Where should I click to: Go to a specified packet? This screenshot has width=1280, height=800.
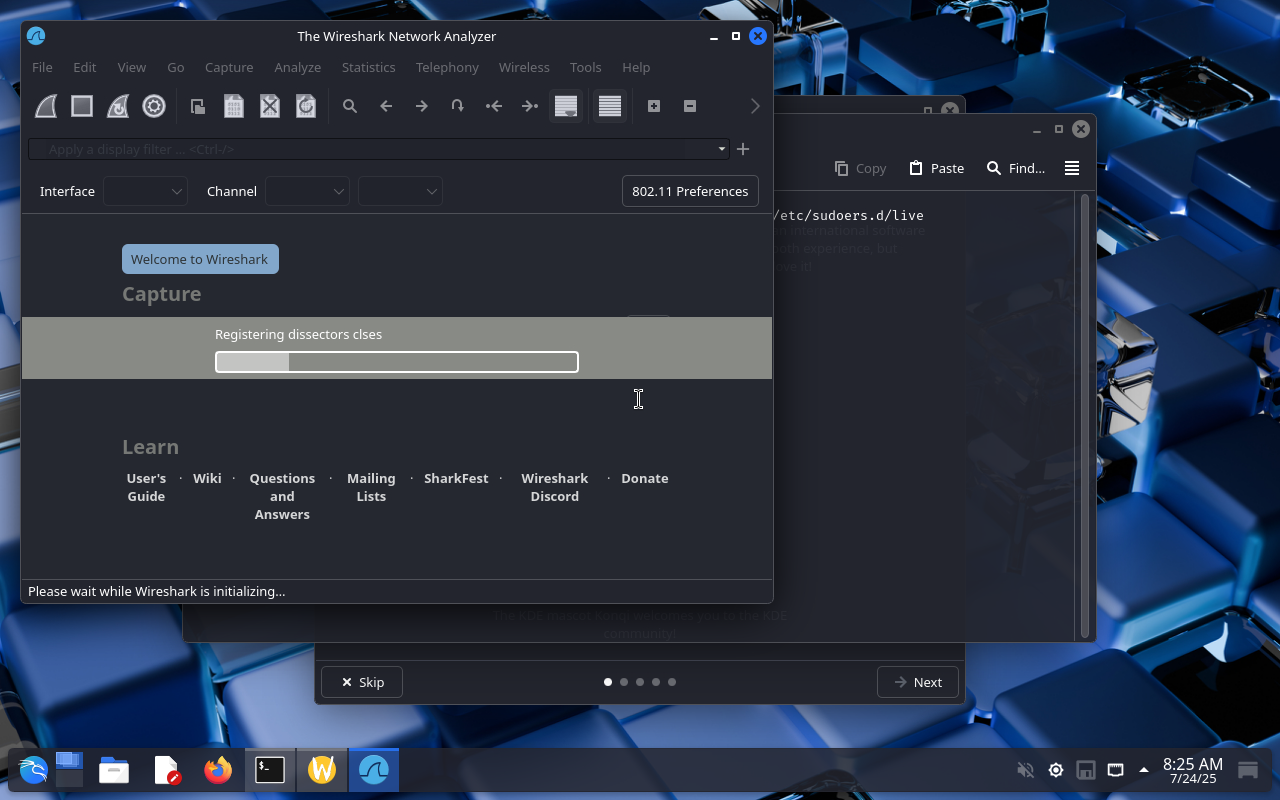(458, 106)
